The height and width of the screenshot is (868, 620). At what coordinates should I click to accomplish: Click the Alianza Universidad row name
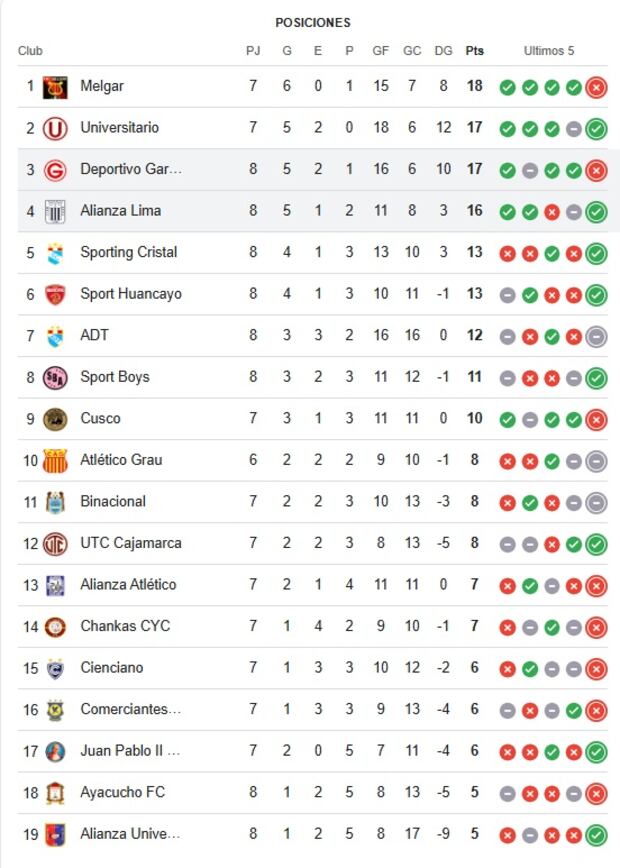click(131, 834)
